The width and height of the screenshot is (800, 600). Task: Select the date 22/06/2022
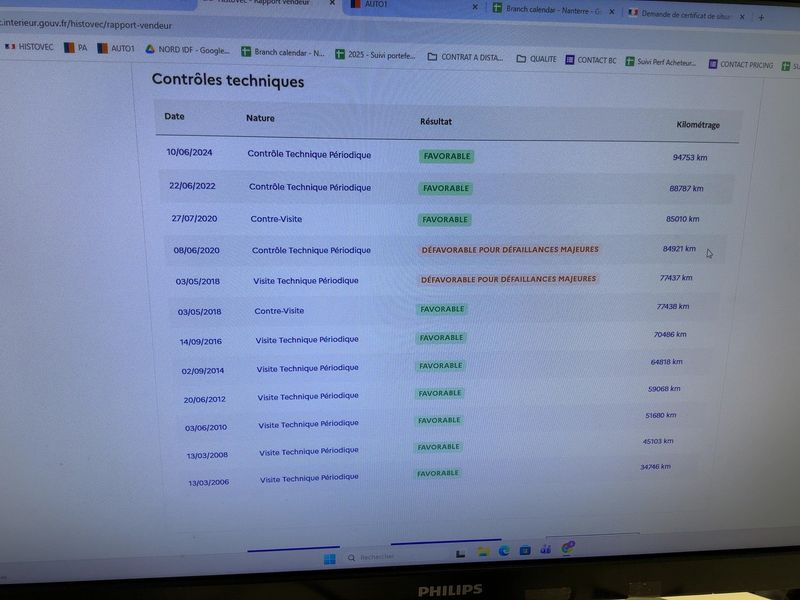coord(192,186)
